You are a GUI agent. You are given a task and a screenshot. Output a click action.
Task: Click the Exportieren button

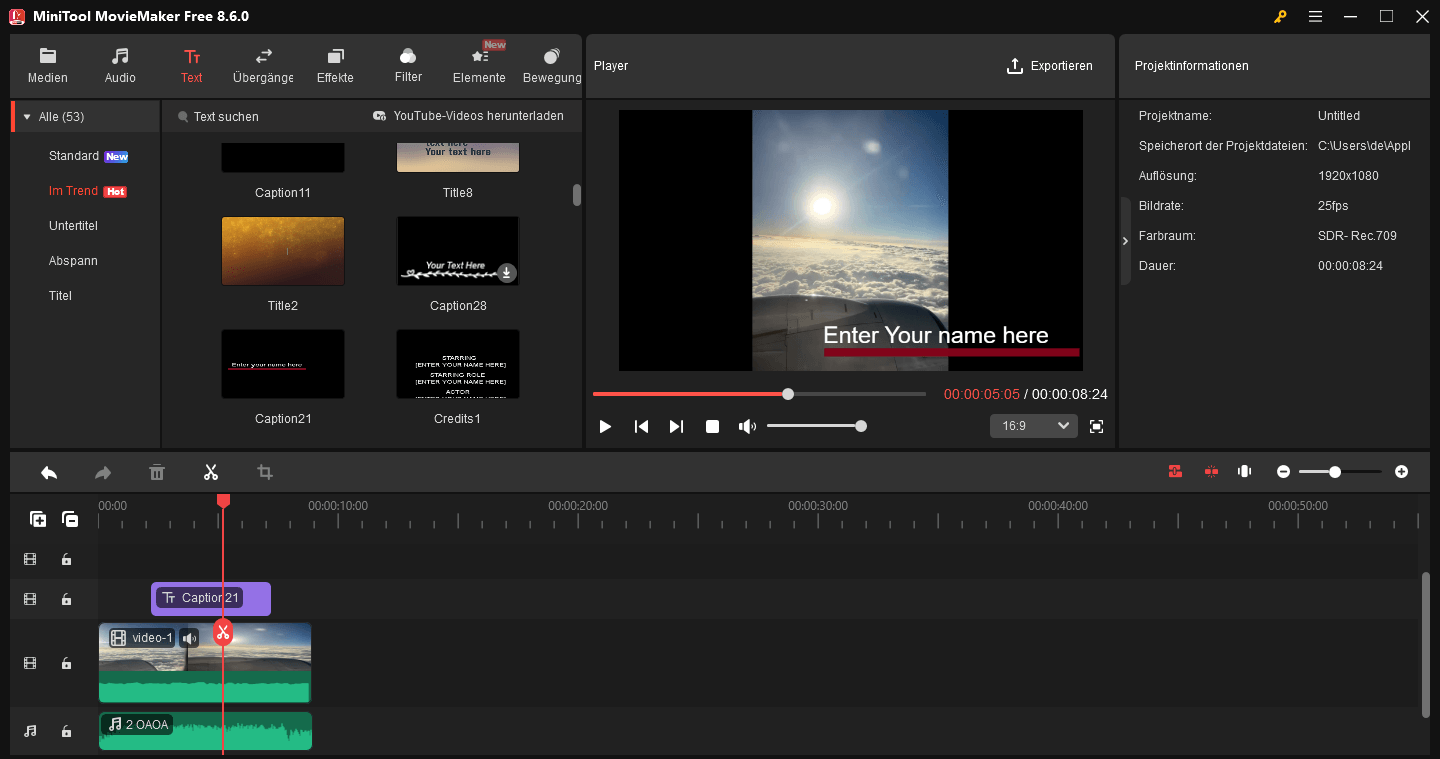pos(1050,65)
